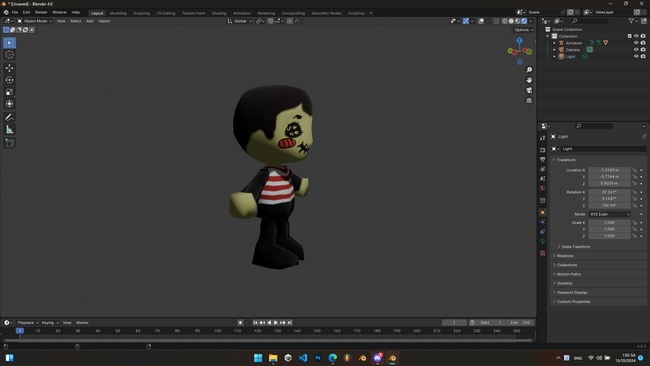The width and height of the screenshot is (650, 366).
Task: Lock Location X lock icon
Action: point(634,170)
